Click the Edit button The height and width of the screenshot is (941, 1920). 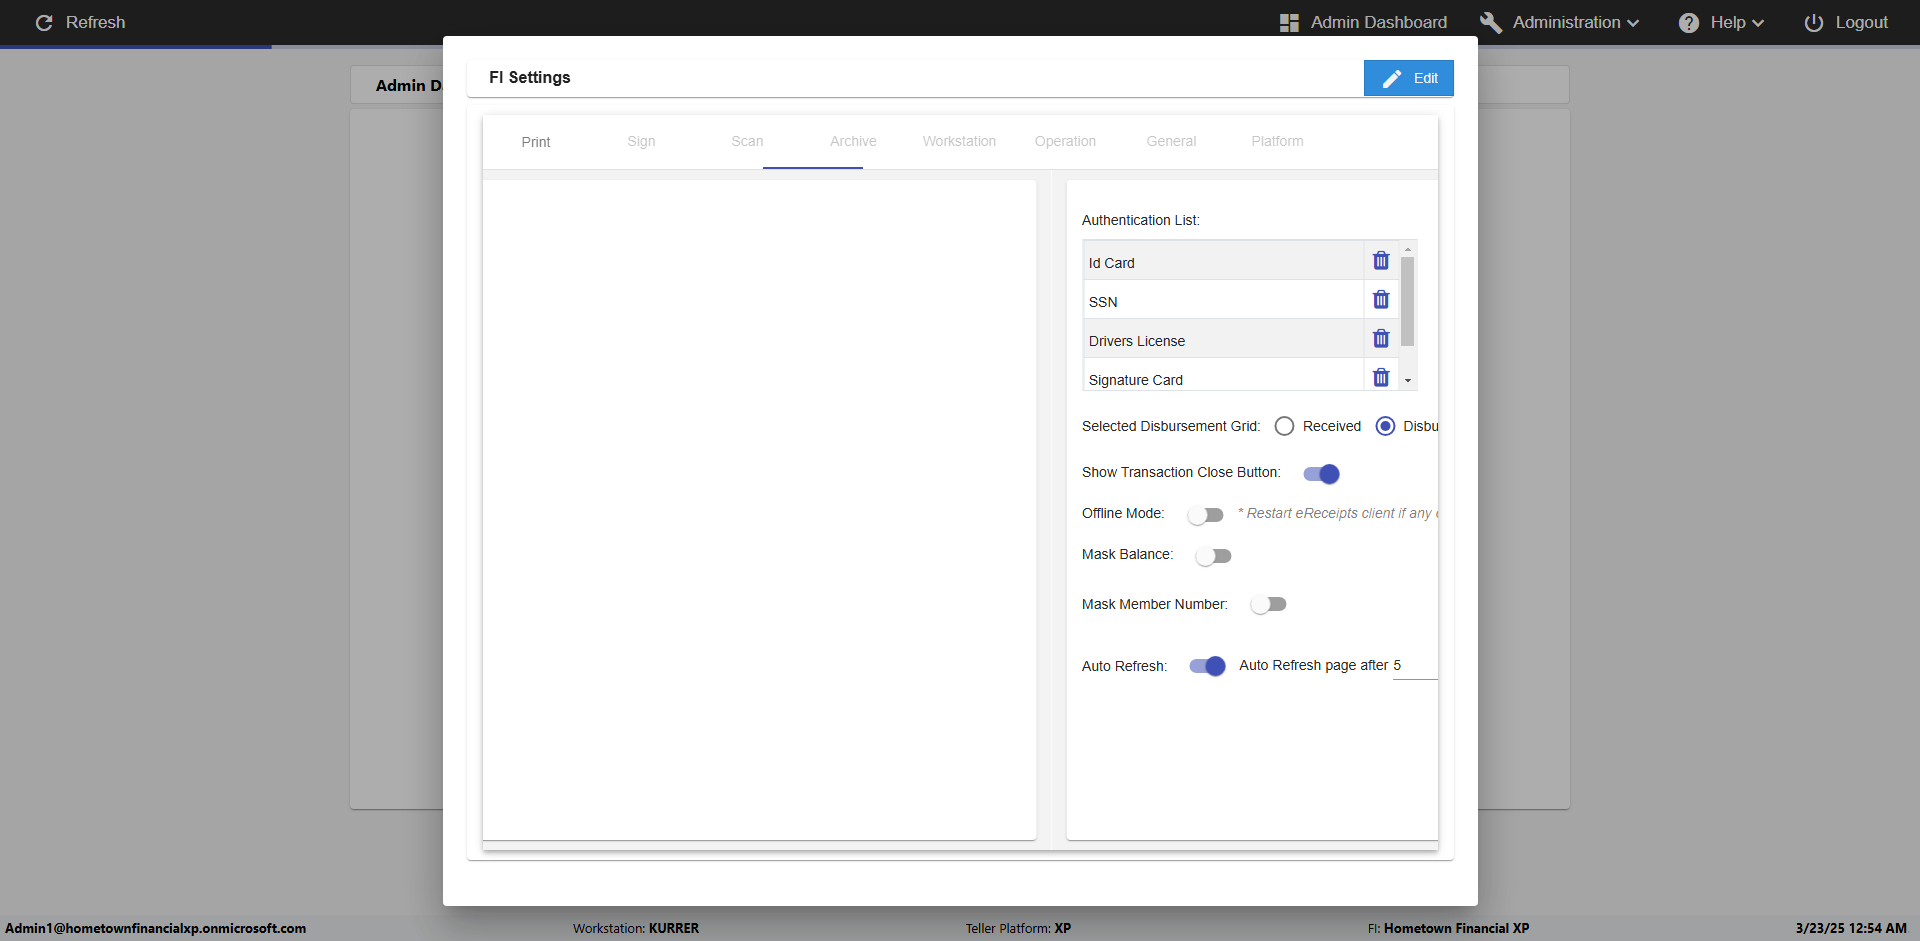click(x=1408, y=78)
